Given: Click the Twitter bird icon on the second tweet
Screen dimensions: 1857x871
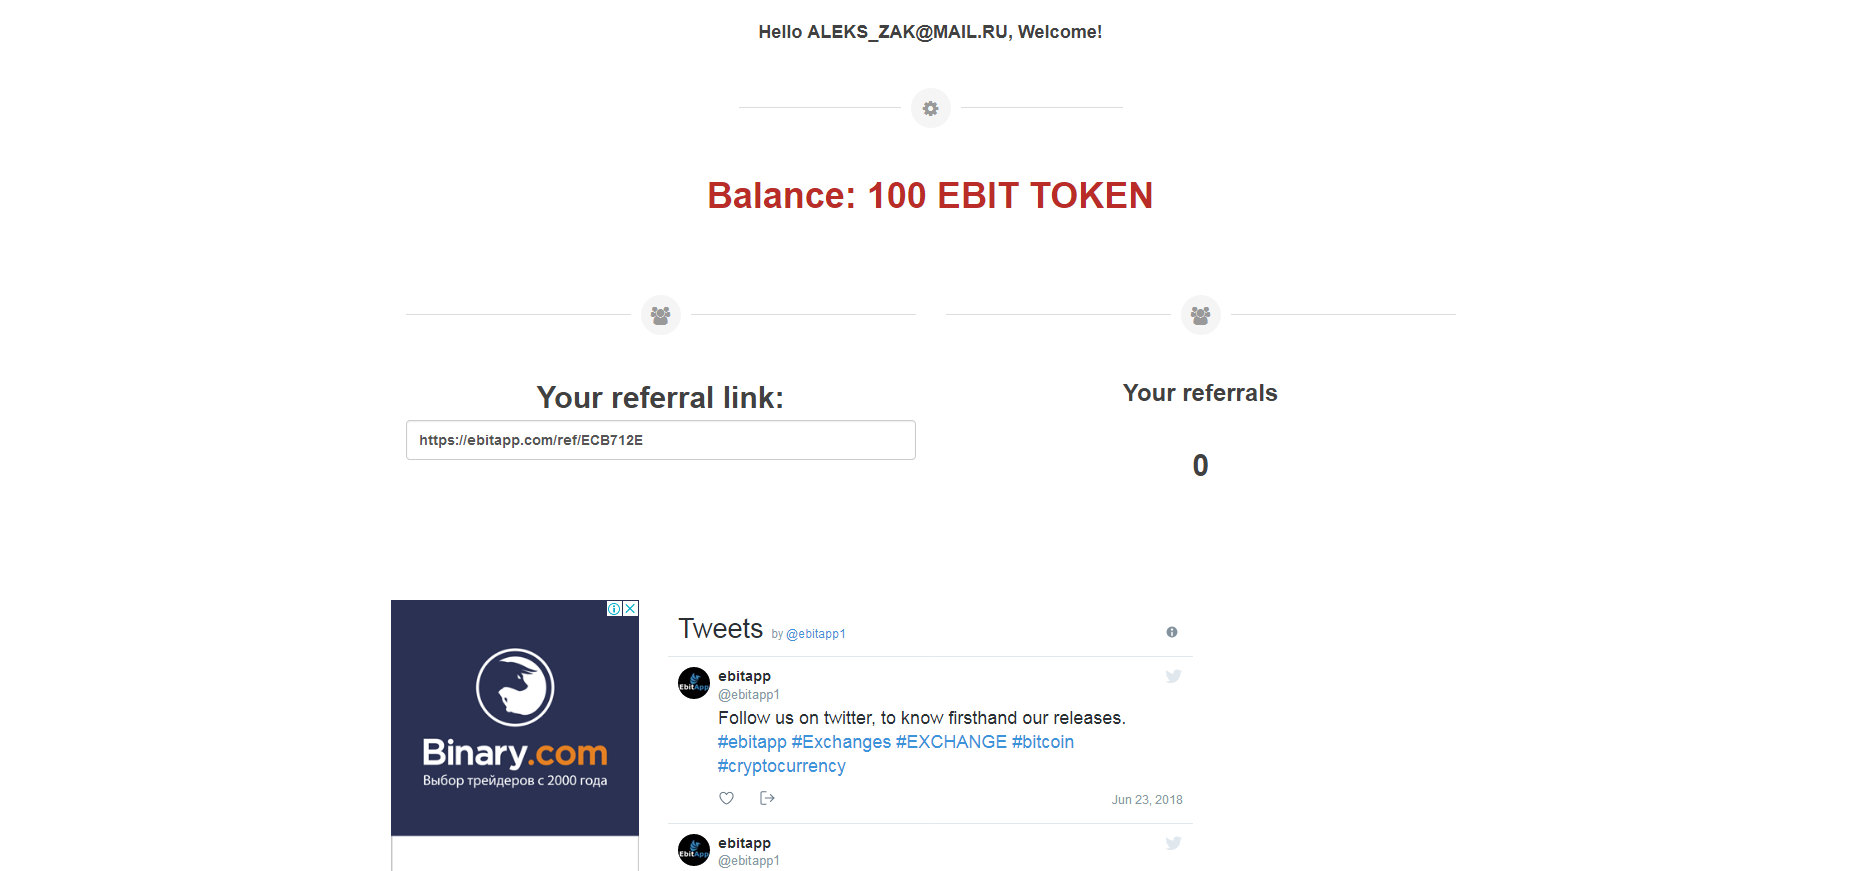Looking at the screenshot, I should pos(1173,843).
